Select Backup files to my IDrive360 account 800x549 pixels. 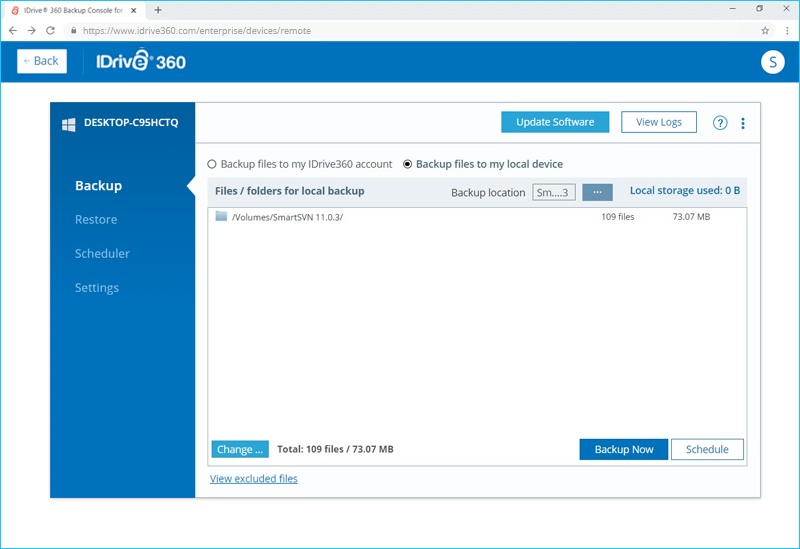pyautogui.click(x=212, y=164)
